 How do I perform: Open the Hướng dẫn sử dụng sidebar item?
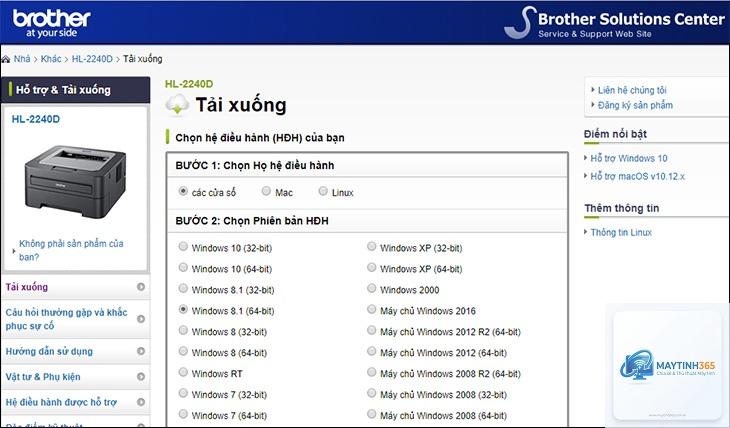[76, 351]
